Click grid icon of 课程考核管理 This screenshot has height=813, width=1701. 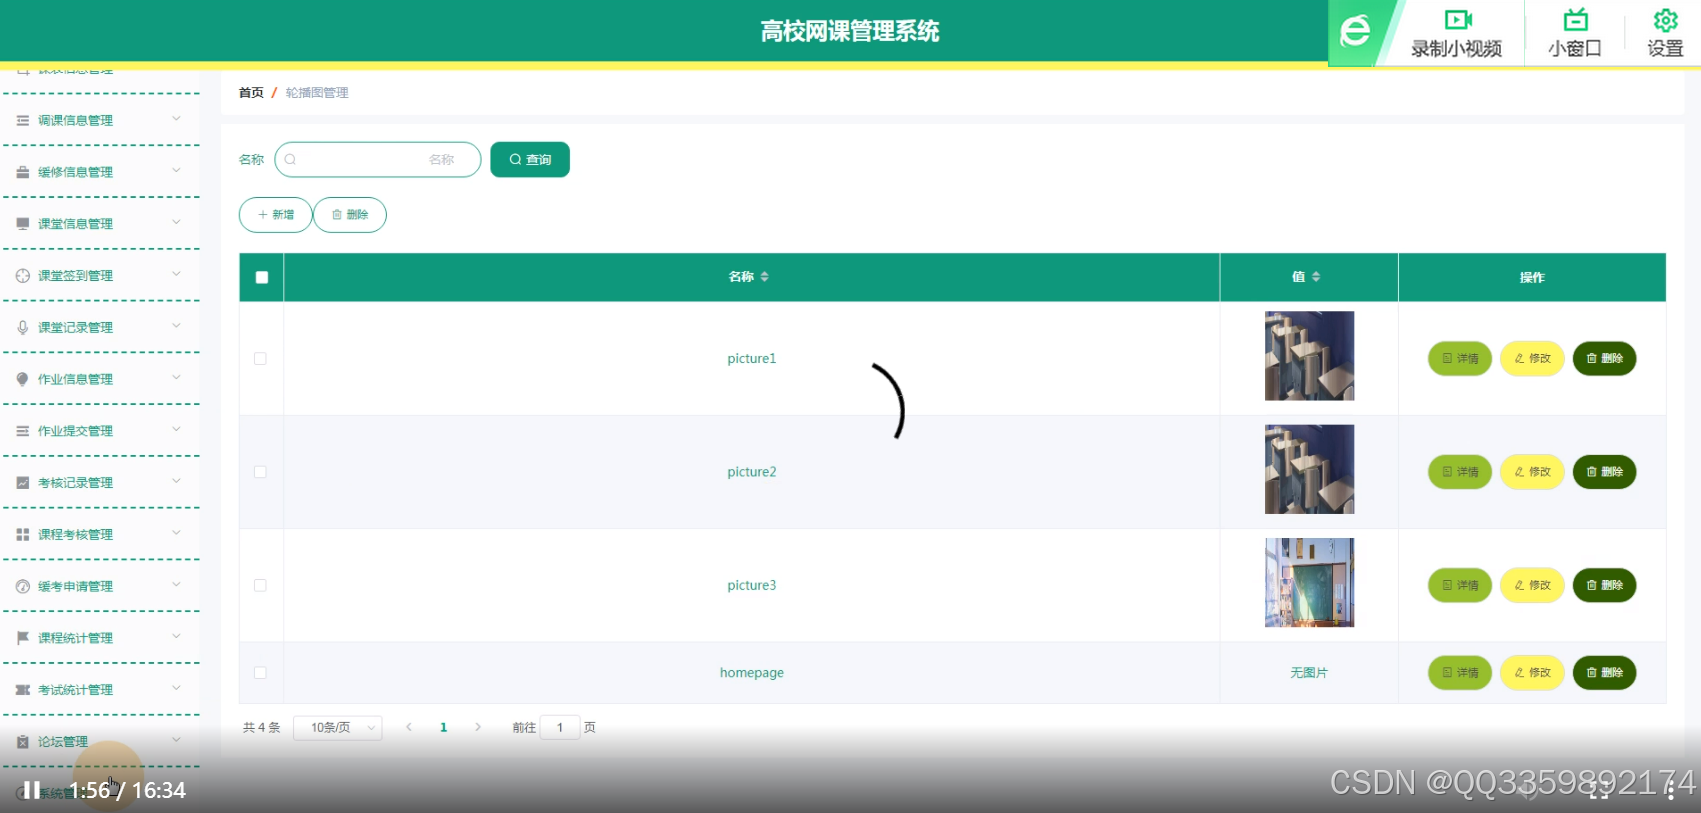pyautogui.click(x=22, y=535)
